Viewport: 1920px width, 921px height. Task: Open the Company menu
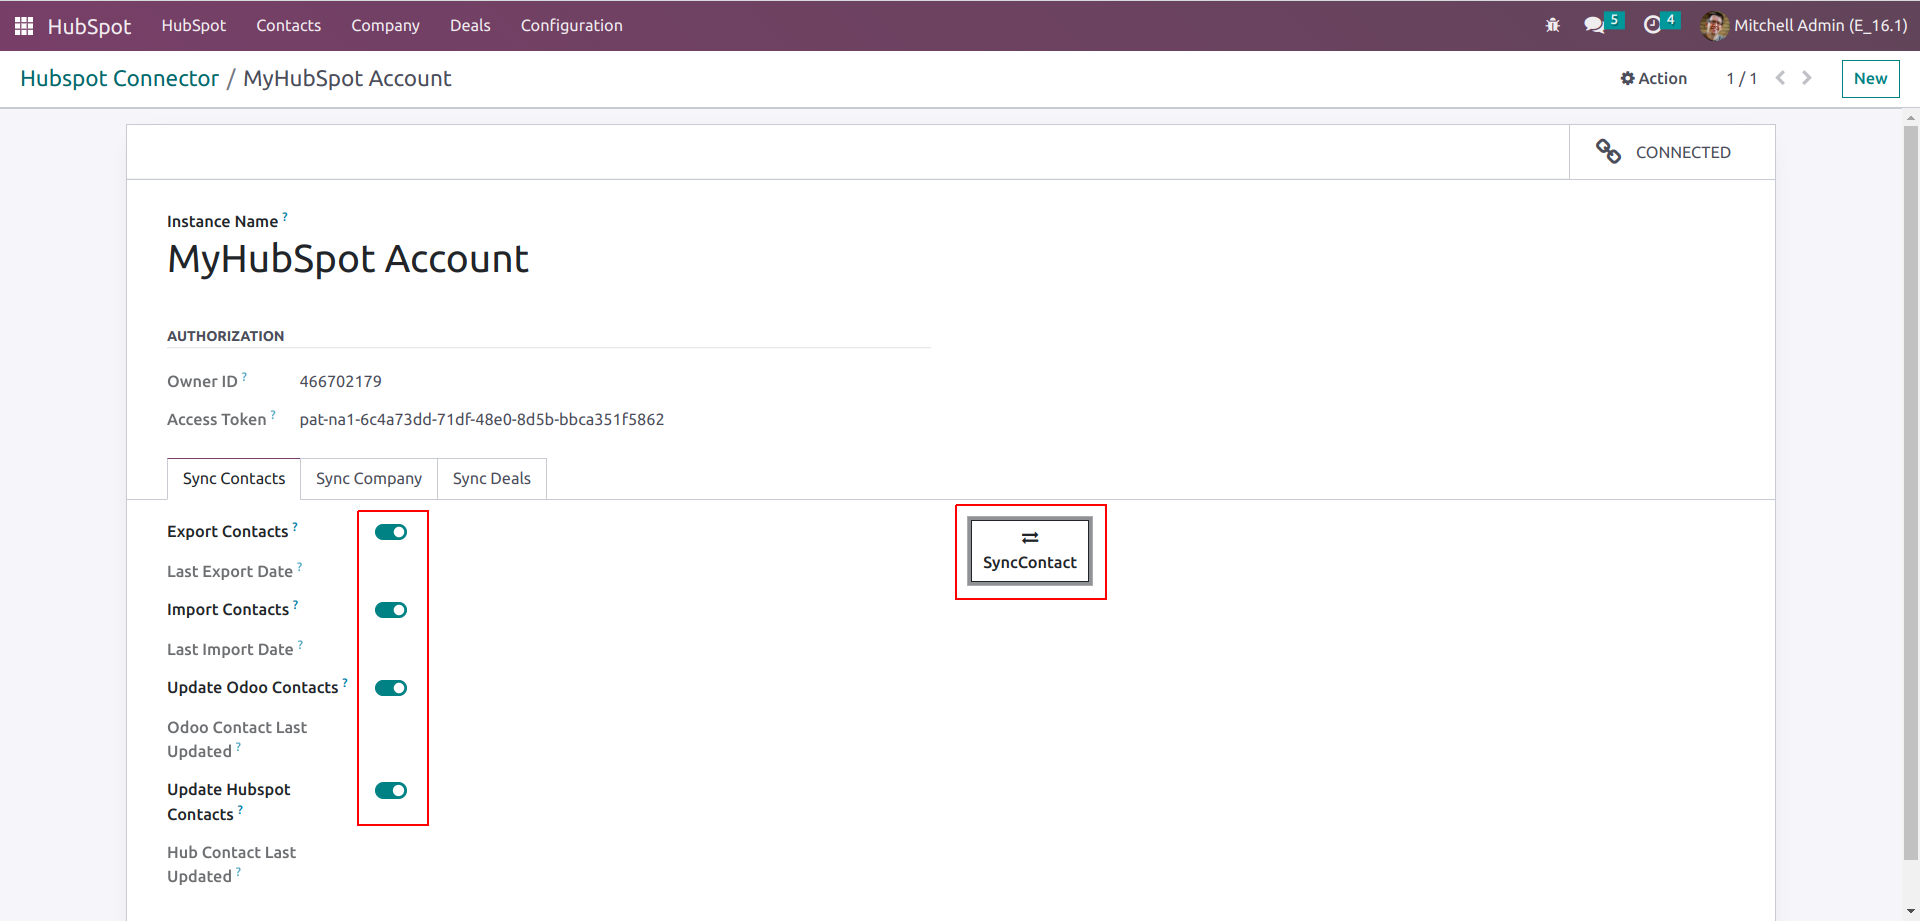point(385,25)
